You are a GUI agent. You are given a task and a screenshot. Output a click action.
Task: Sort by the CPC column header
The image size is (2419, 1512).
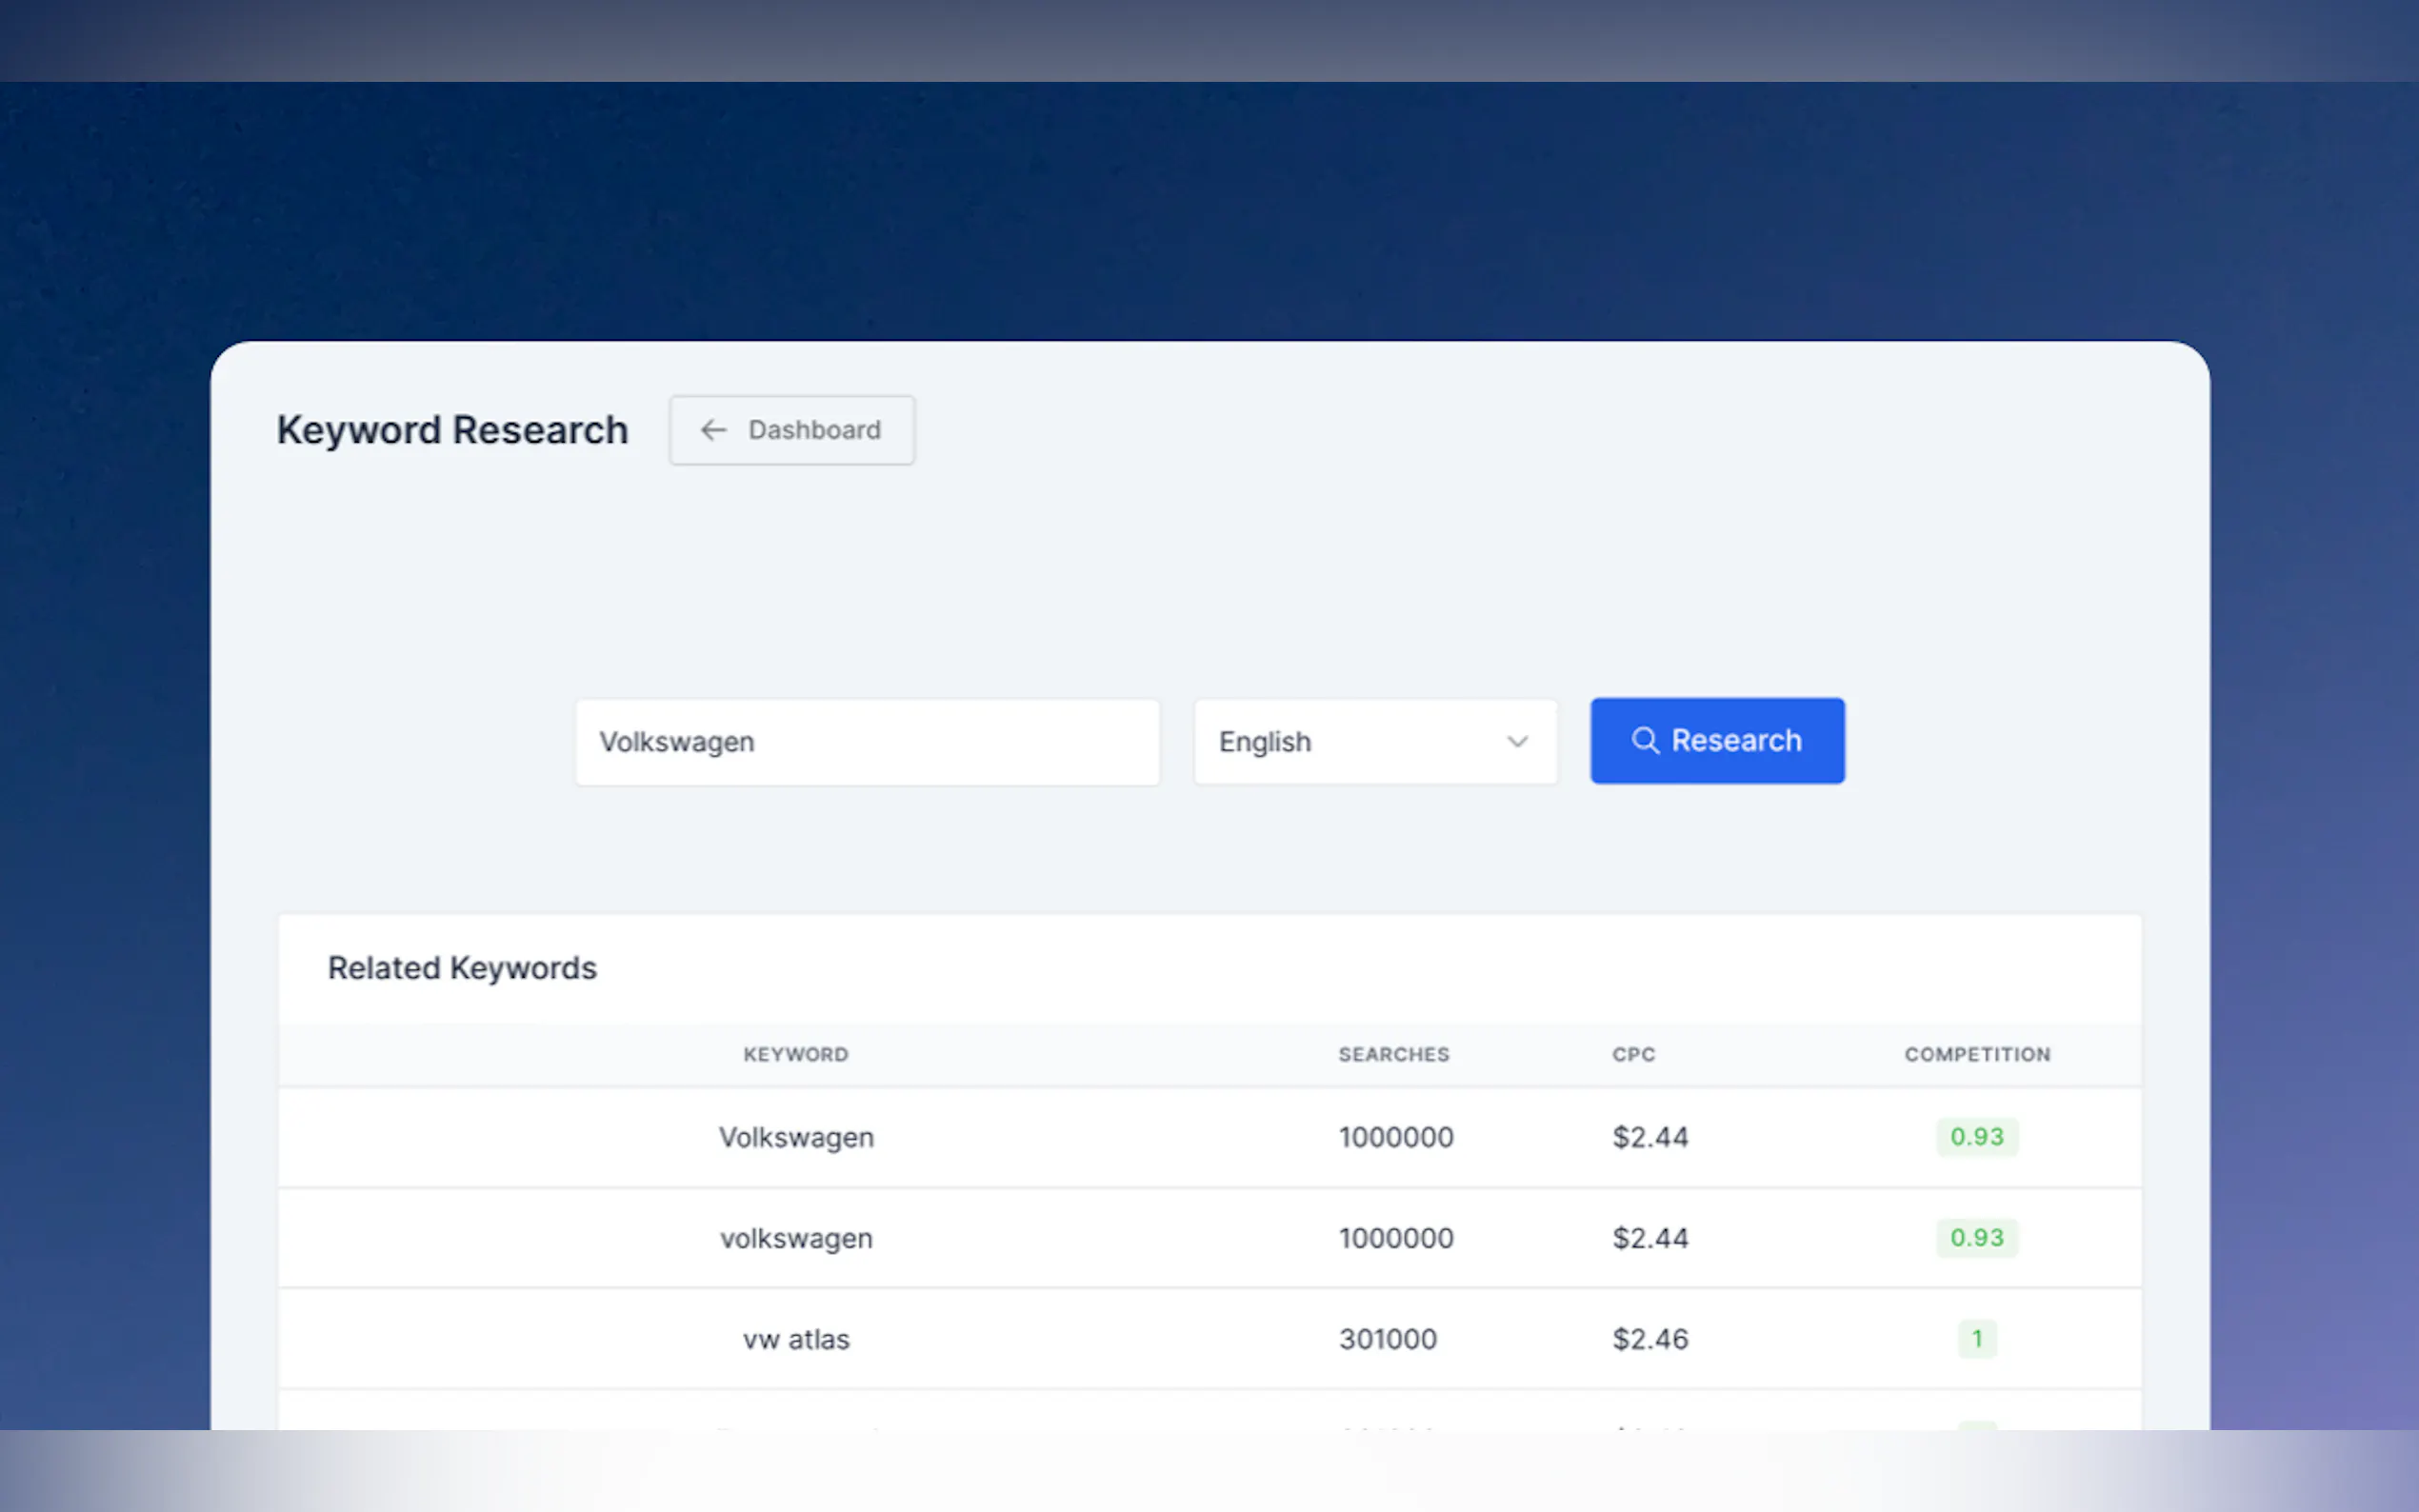pos(1633,1054)
